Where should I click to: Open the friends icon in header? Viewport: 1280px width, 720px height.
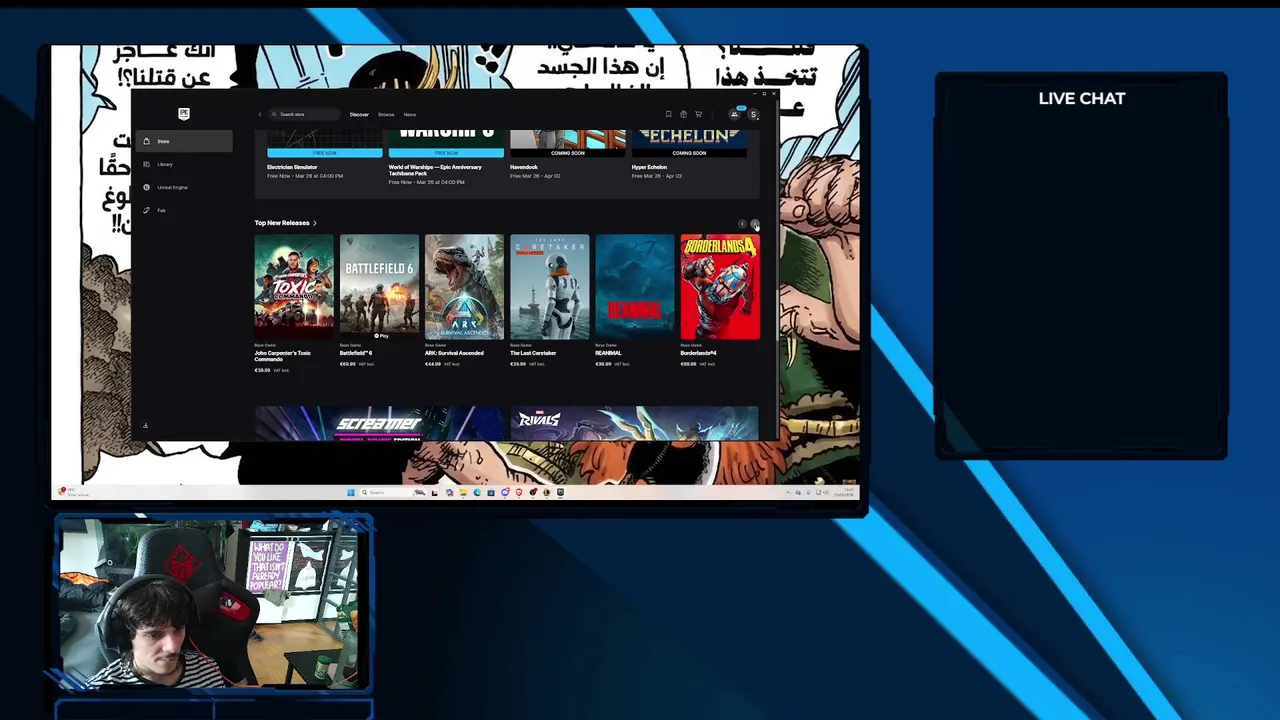tap(734, 114)
